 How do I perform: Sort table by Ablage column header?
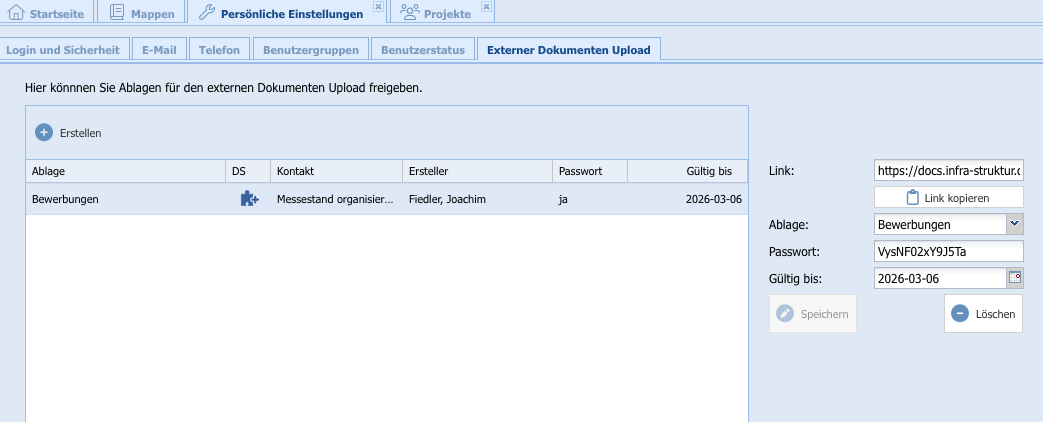[125, 171]
